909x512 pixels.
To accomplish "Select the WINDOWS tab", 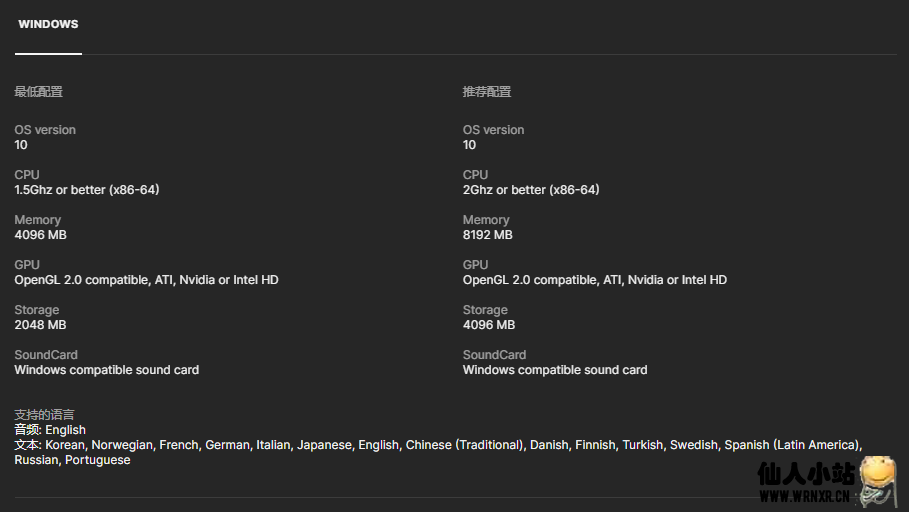I will 48,24.
